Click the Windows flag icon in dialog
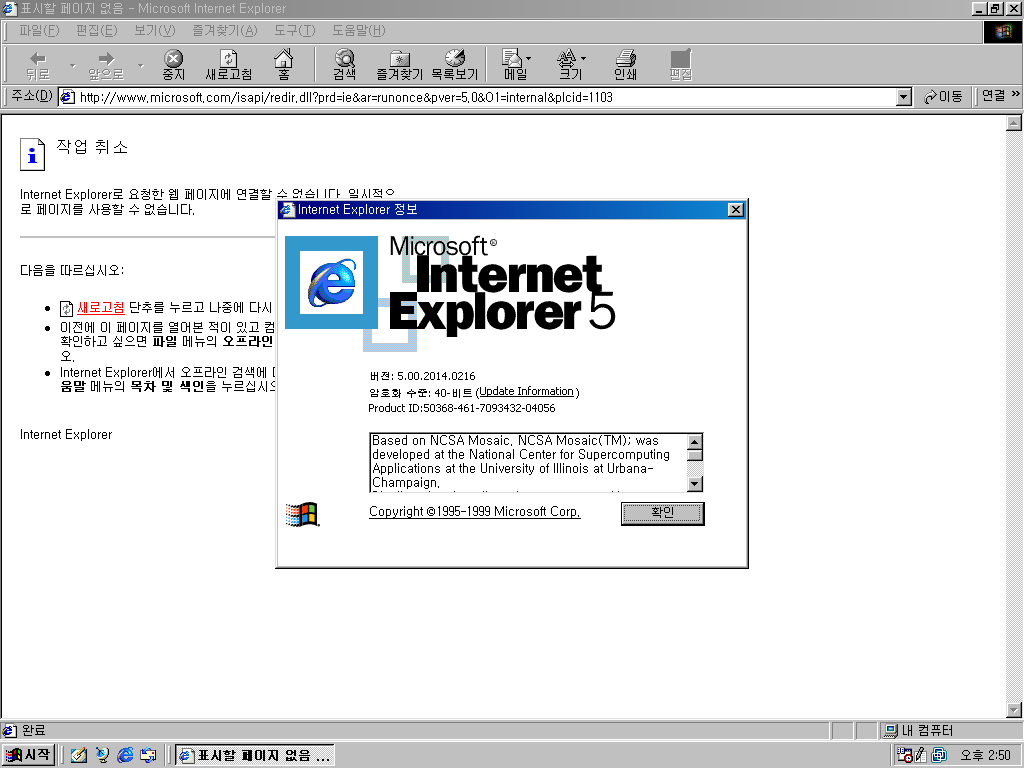This screenshot has height=768, width=1024. [x=302, y=514]
